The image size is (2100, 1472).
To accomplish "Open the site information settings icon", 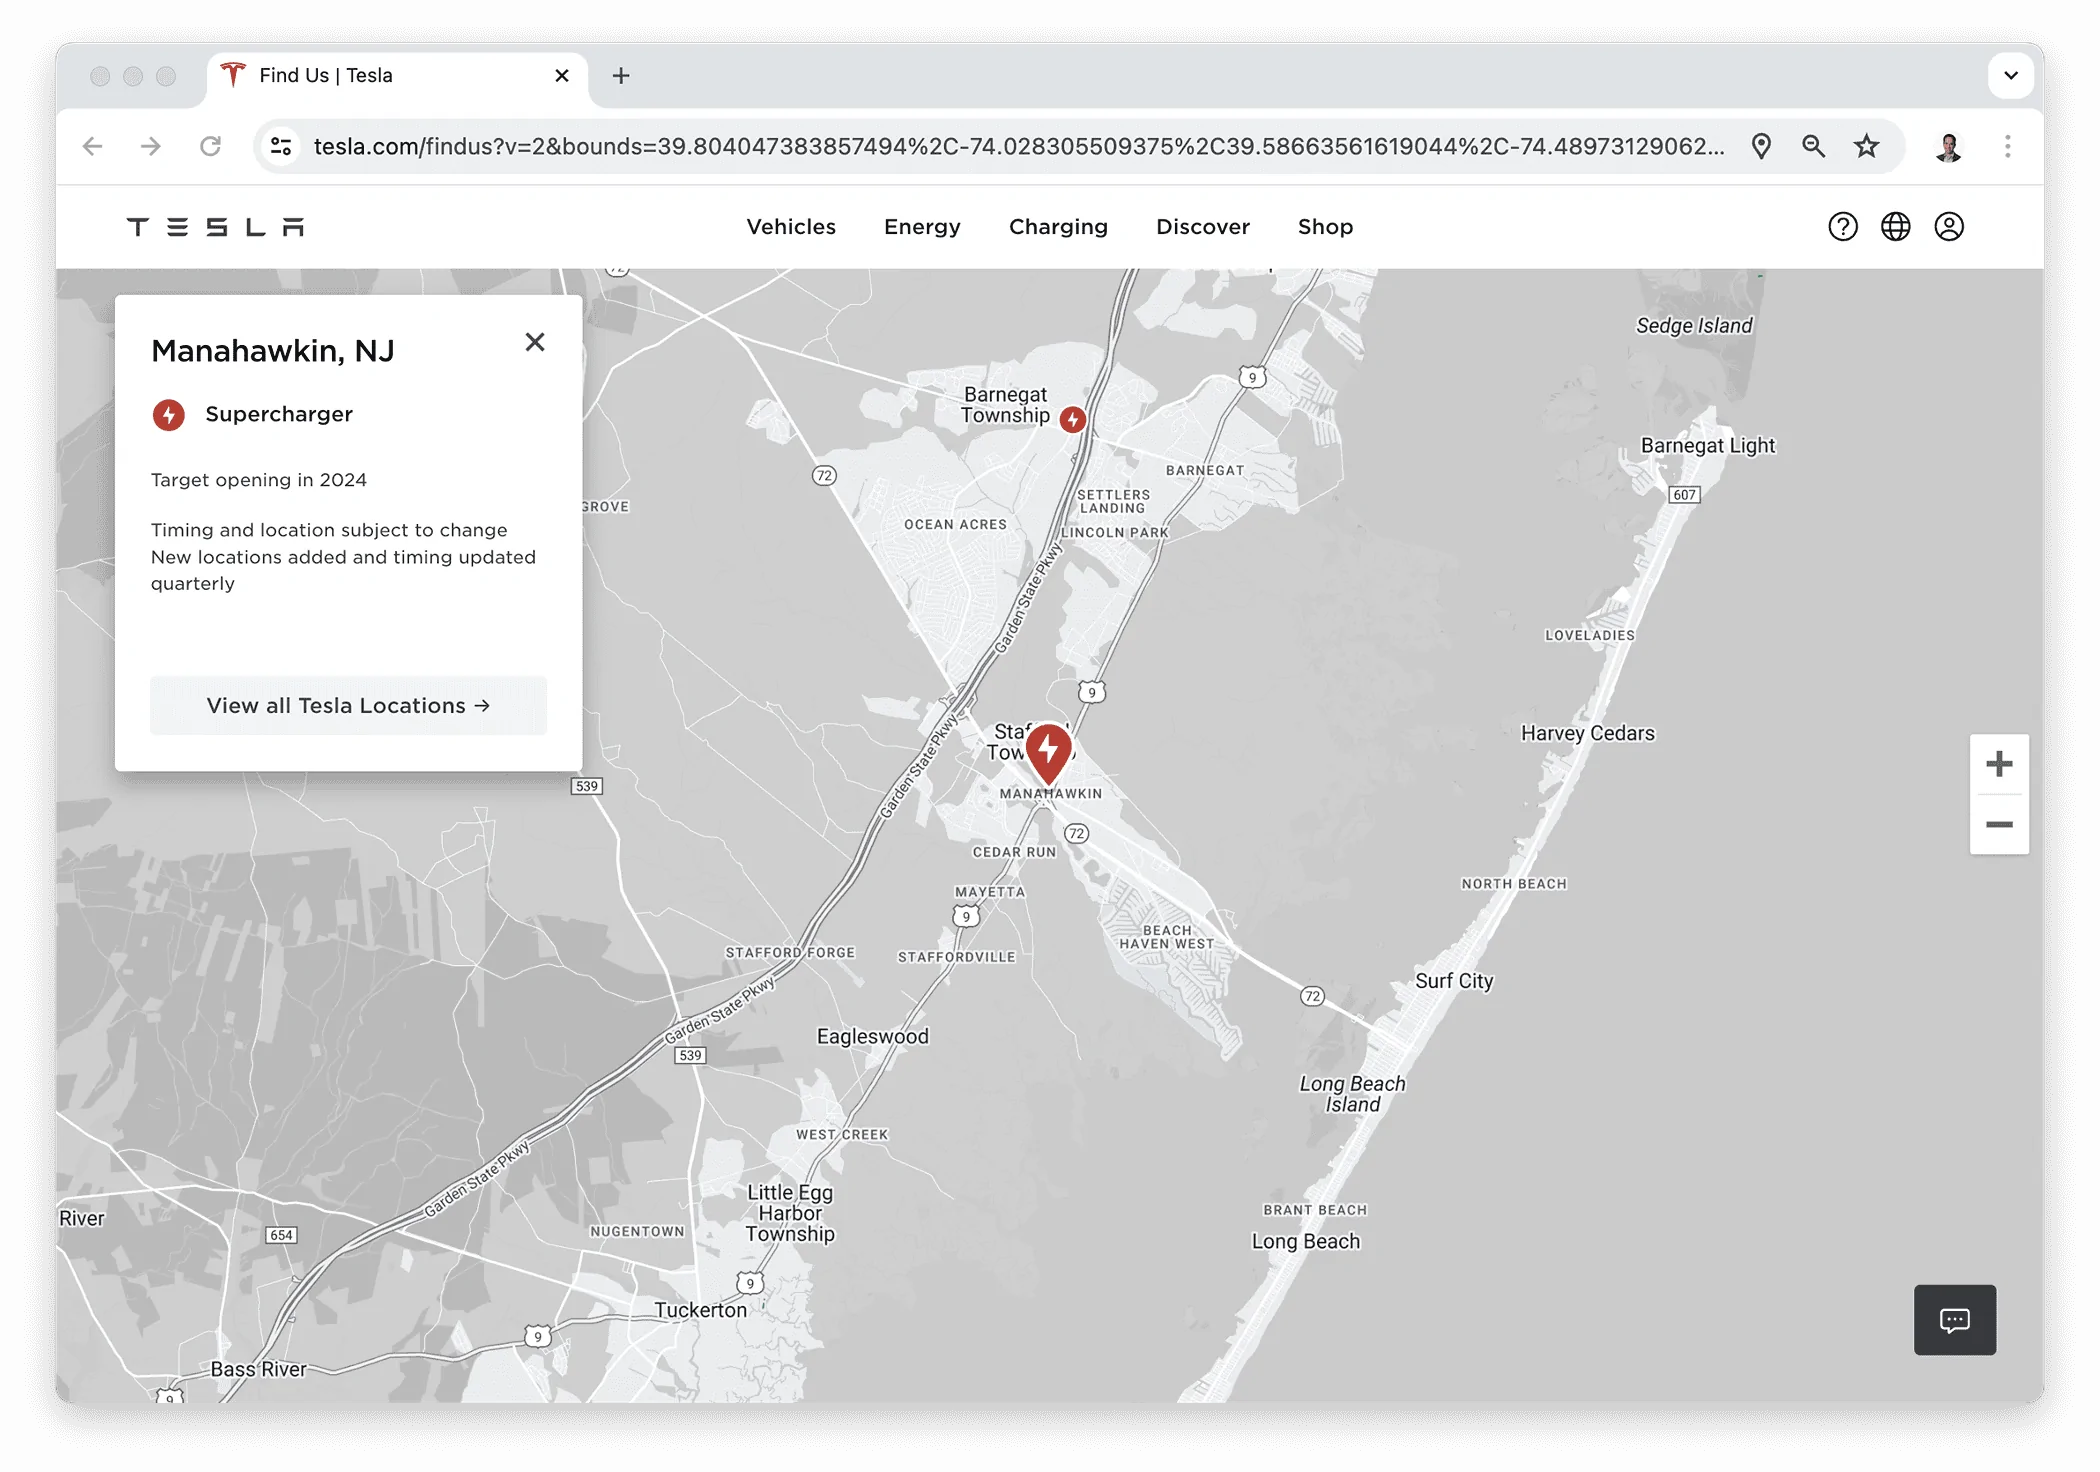I will coord(282,146).
